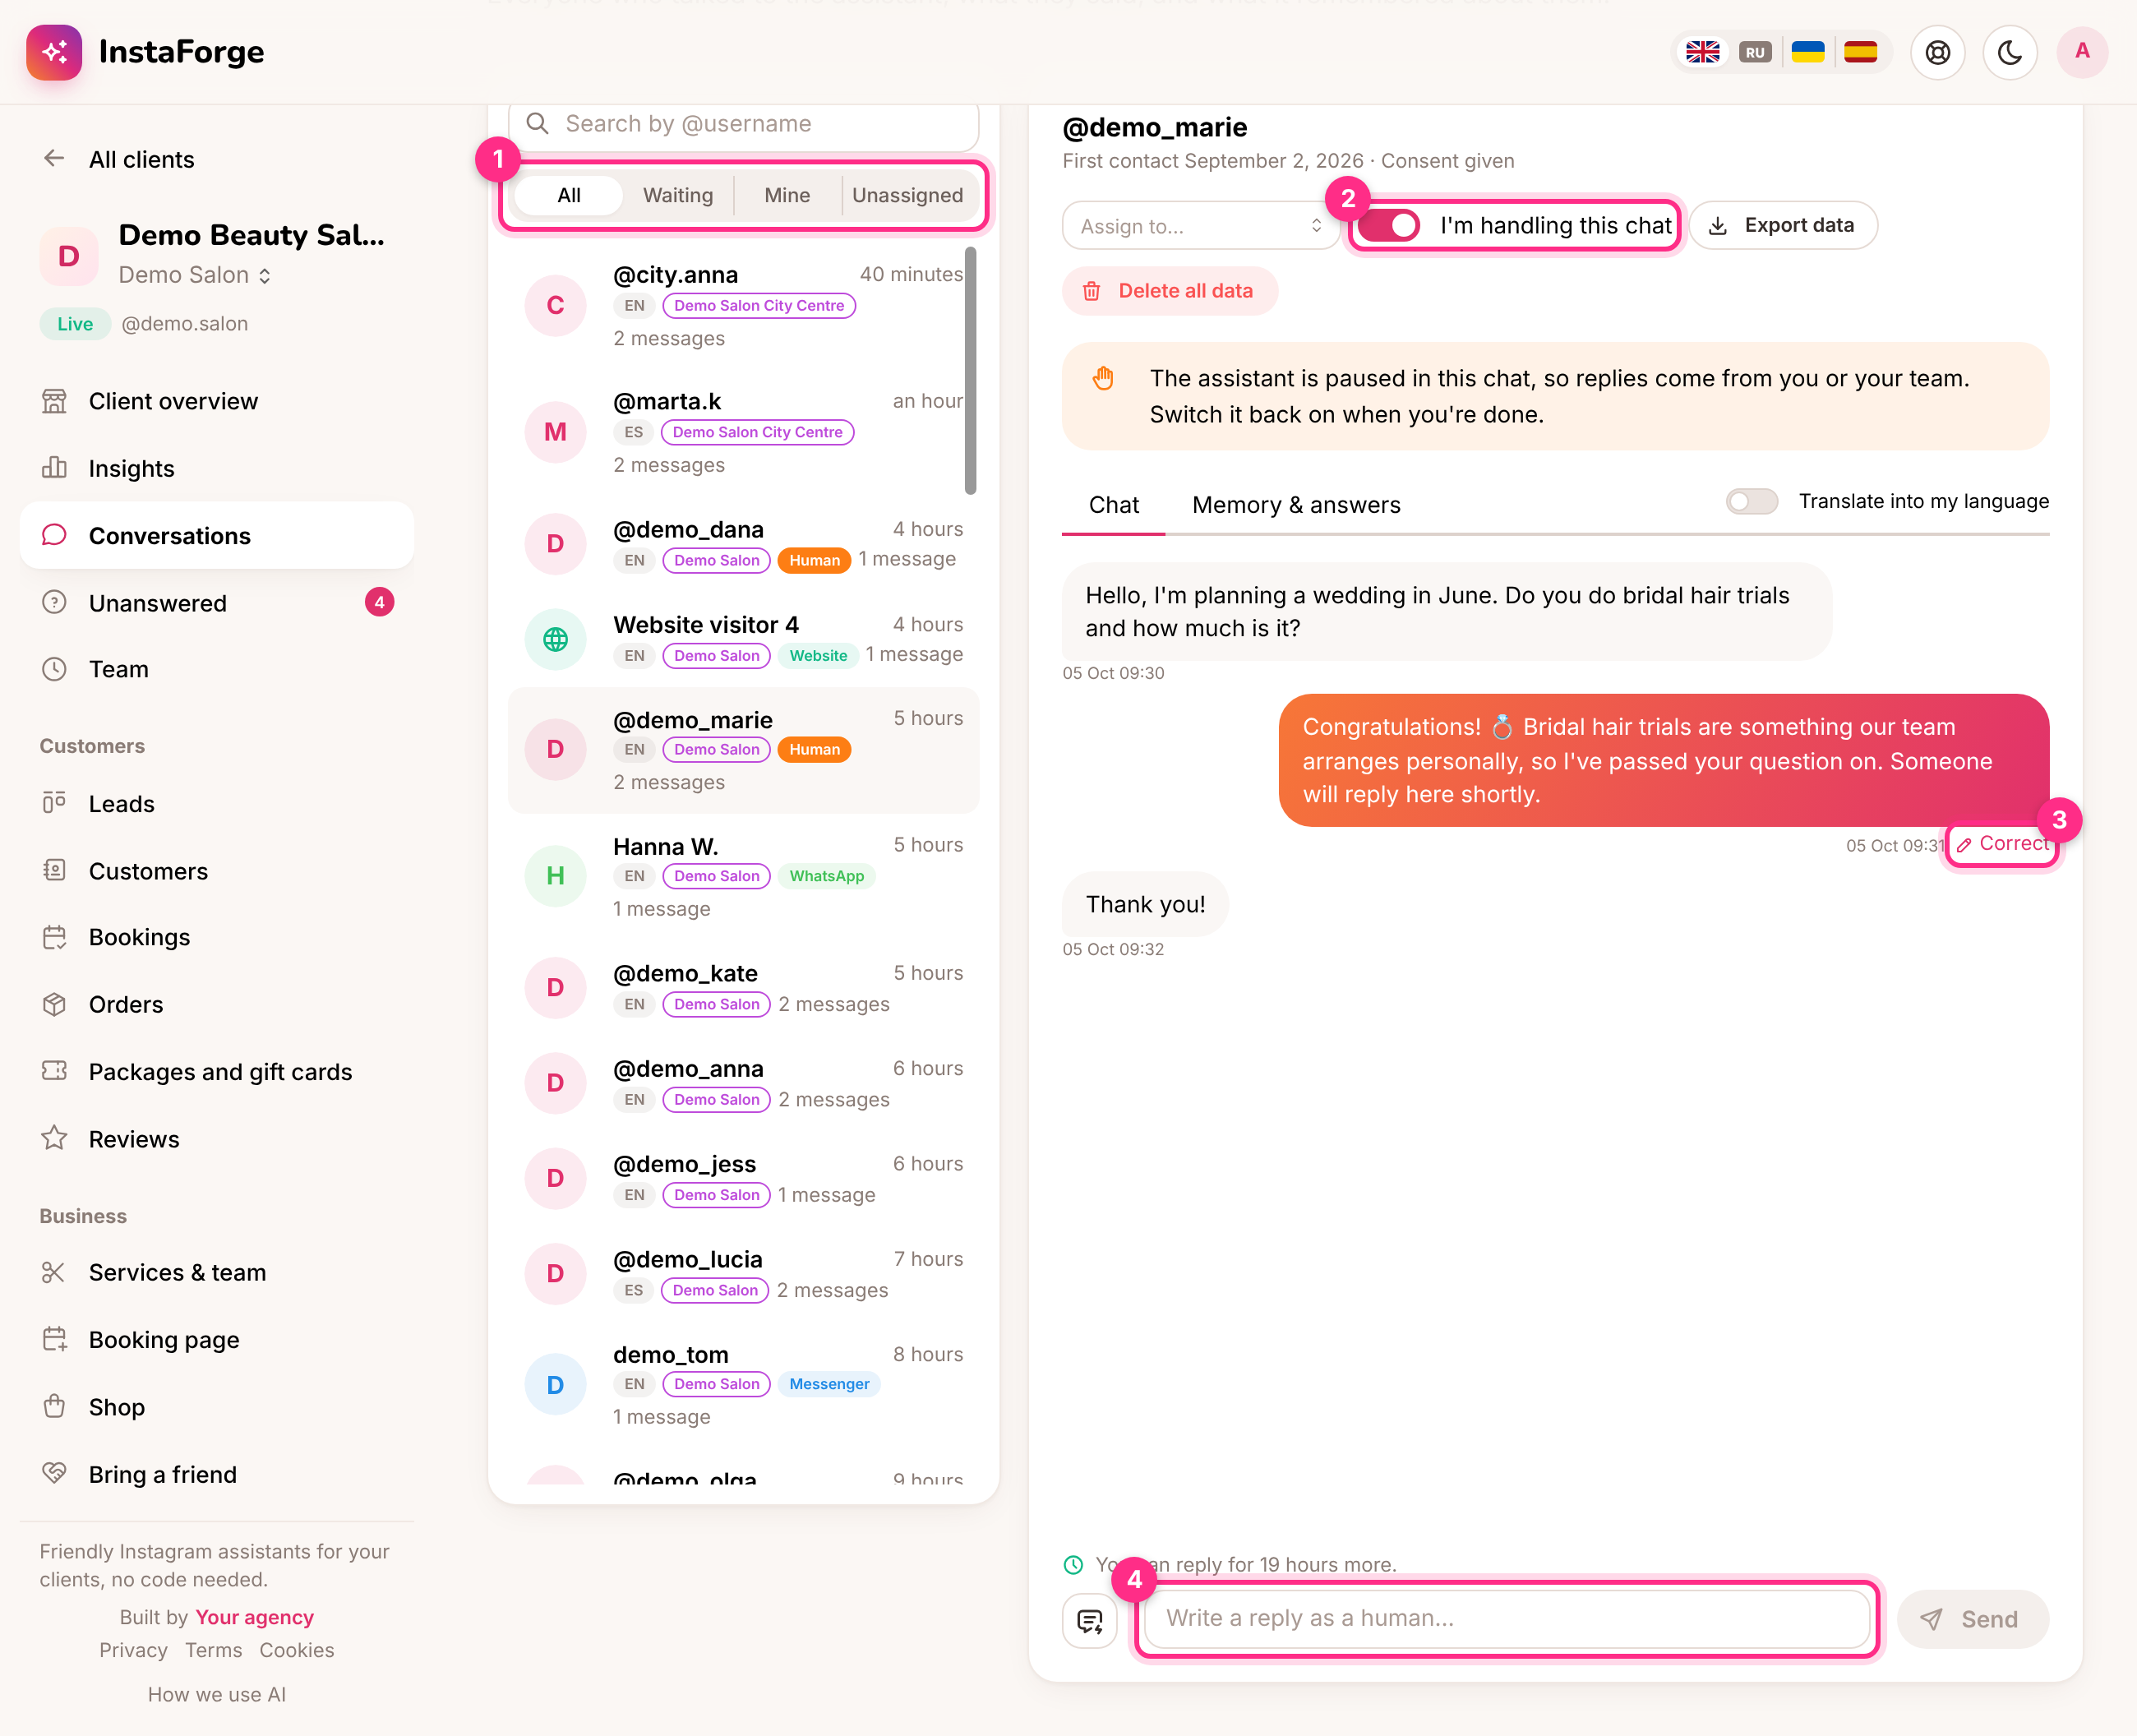Screen dimensions: 2137x1736
Task: Open the user avatar A menu
Action: [2082, 52]
